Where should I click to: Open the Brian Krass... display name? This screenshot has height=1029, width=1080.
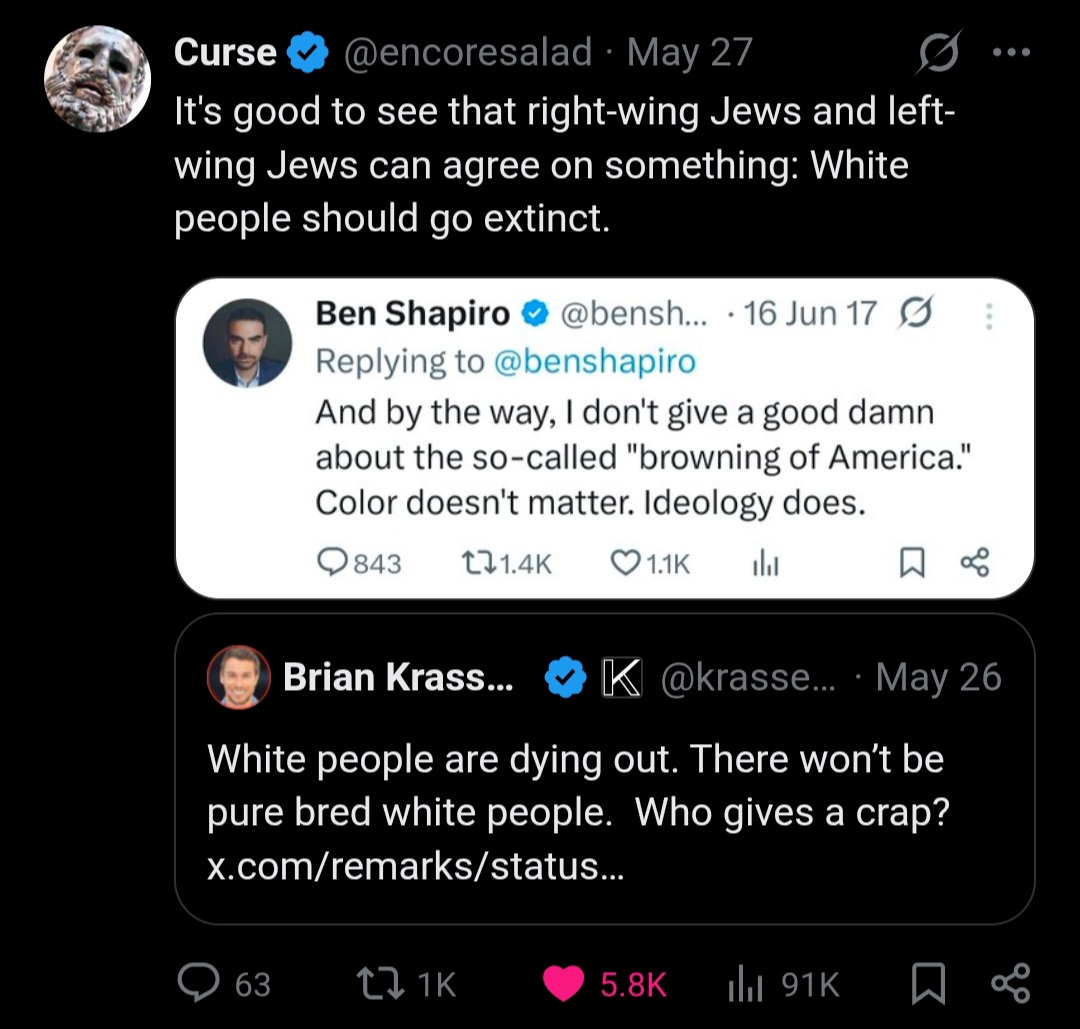coord(398,678)
